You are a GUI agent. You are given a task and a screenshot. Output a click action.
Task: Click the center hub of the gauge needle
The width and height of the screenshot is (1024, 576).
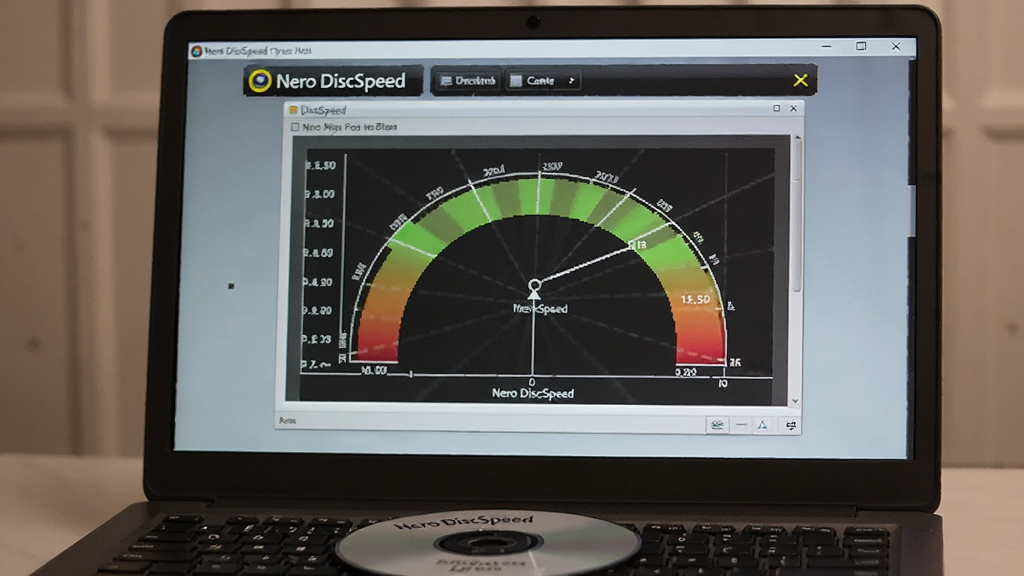coord(534,285)
